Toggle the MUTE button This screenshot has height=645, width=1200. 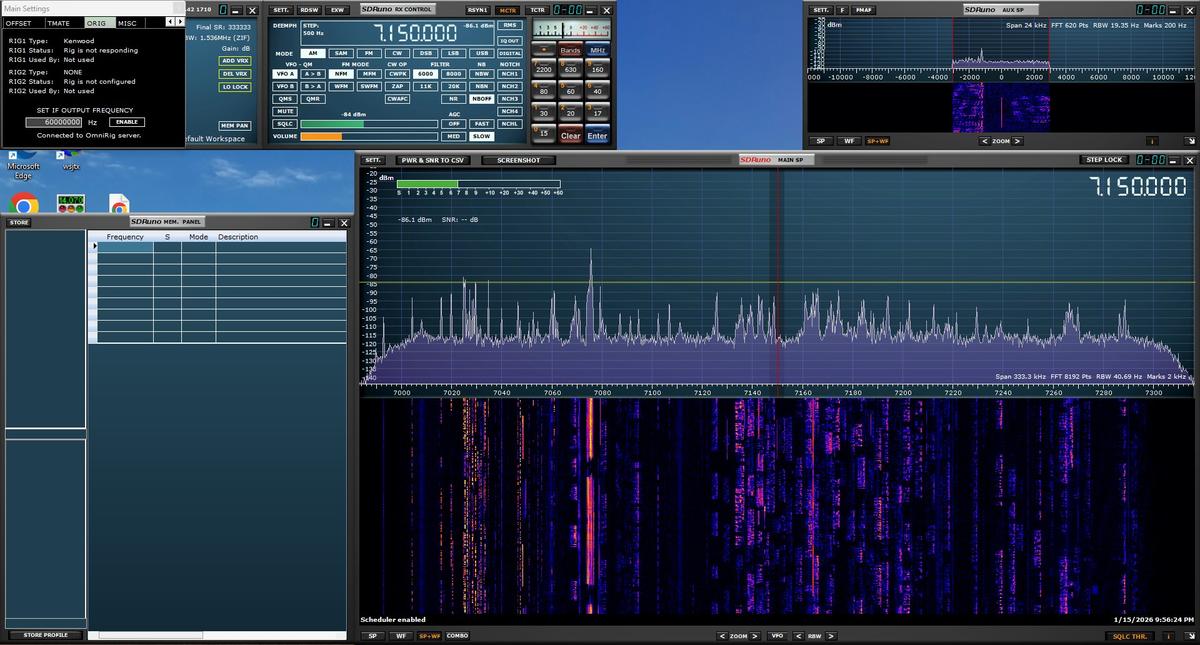285,111
